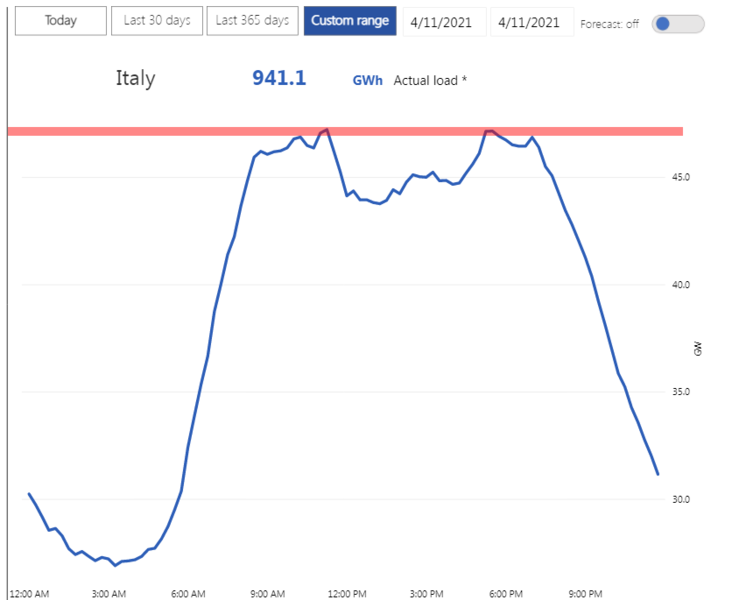
Task: Click the red peak threshold line
Action: (200, 131)
